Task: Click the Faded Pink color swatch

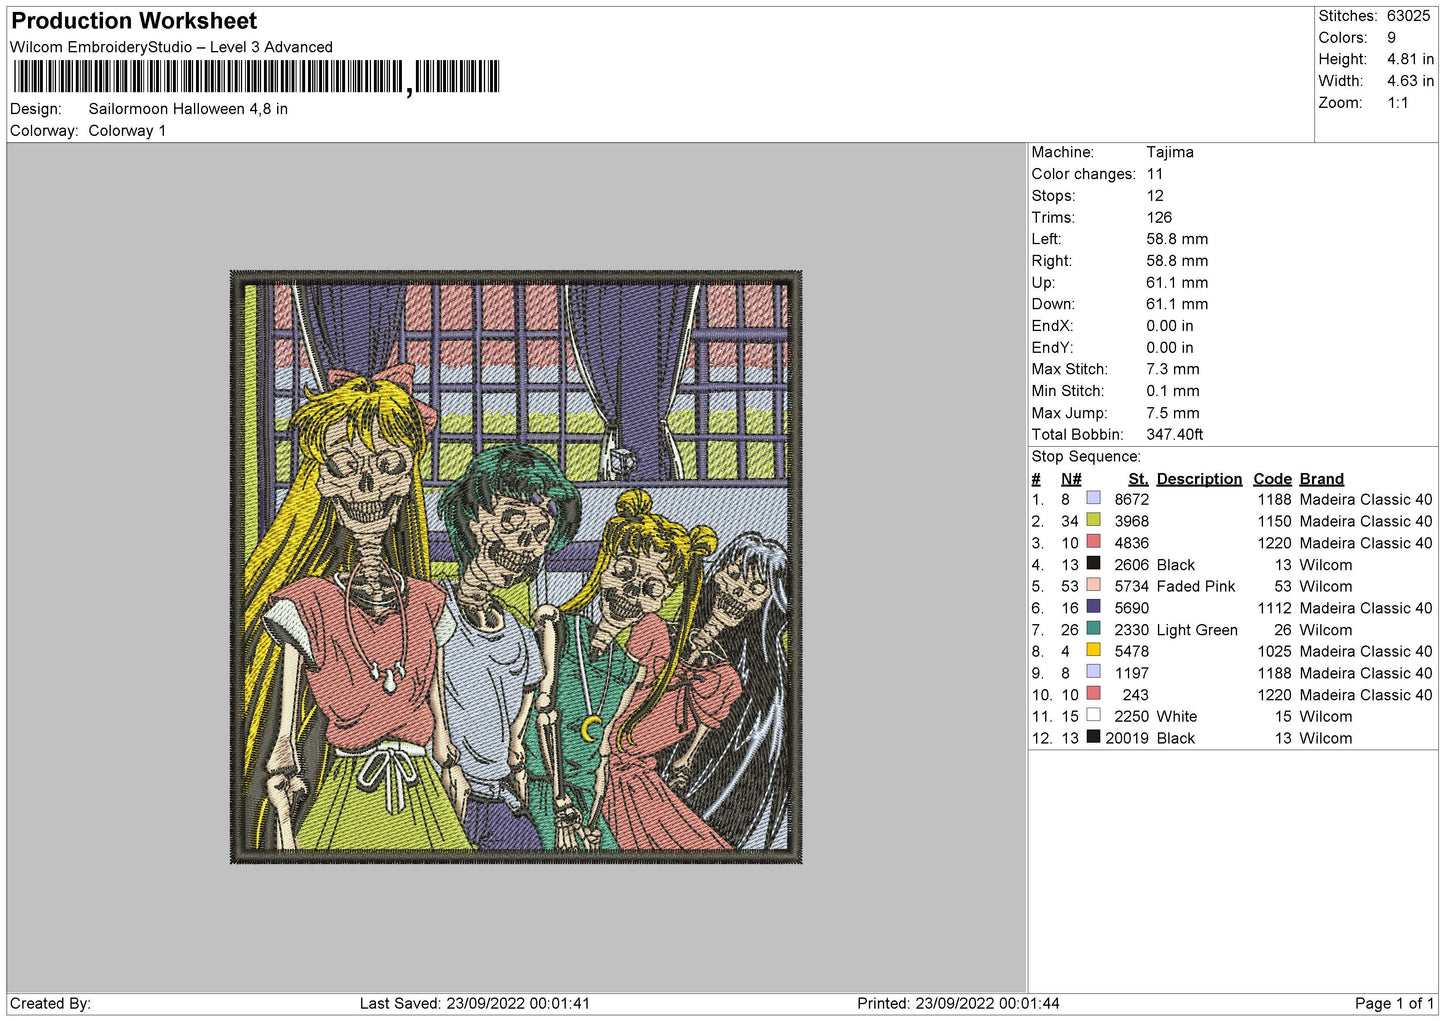Action: tap(1093, 585)
